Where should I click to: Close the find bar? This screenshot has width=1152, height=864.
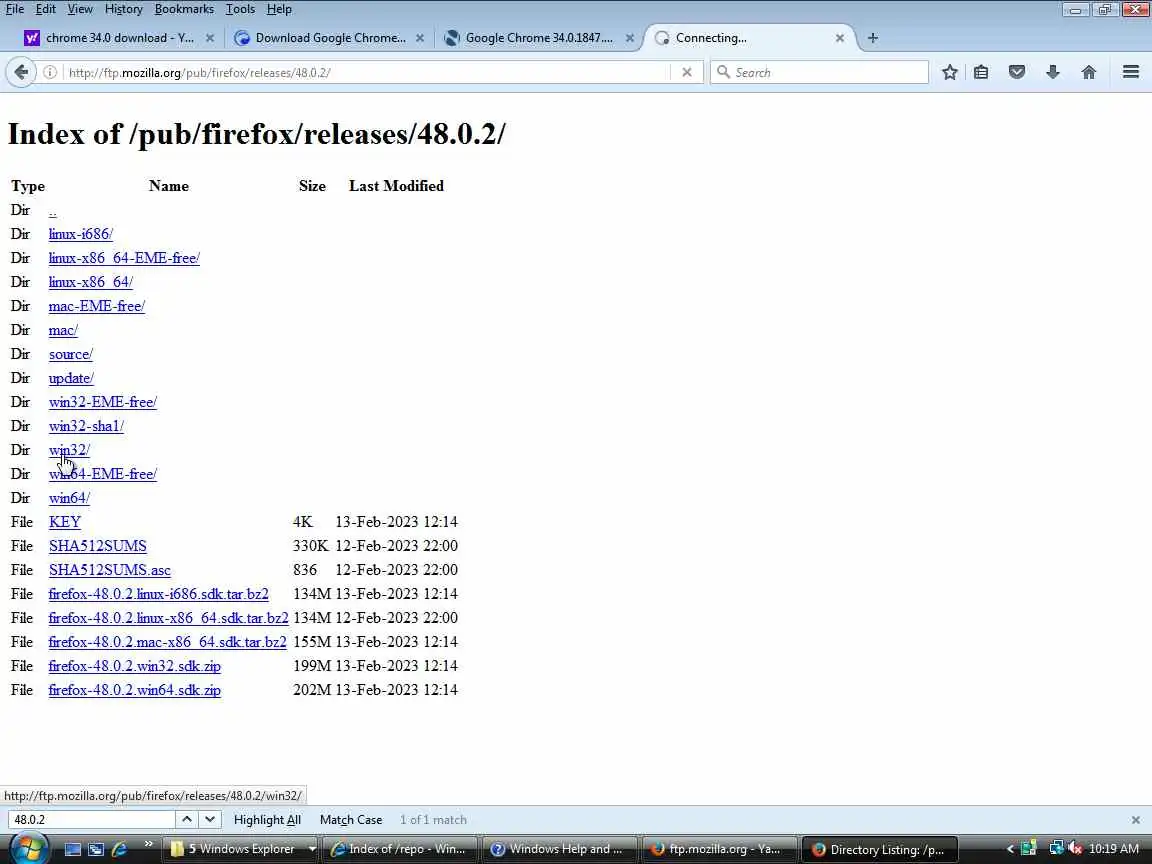1135,820
